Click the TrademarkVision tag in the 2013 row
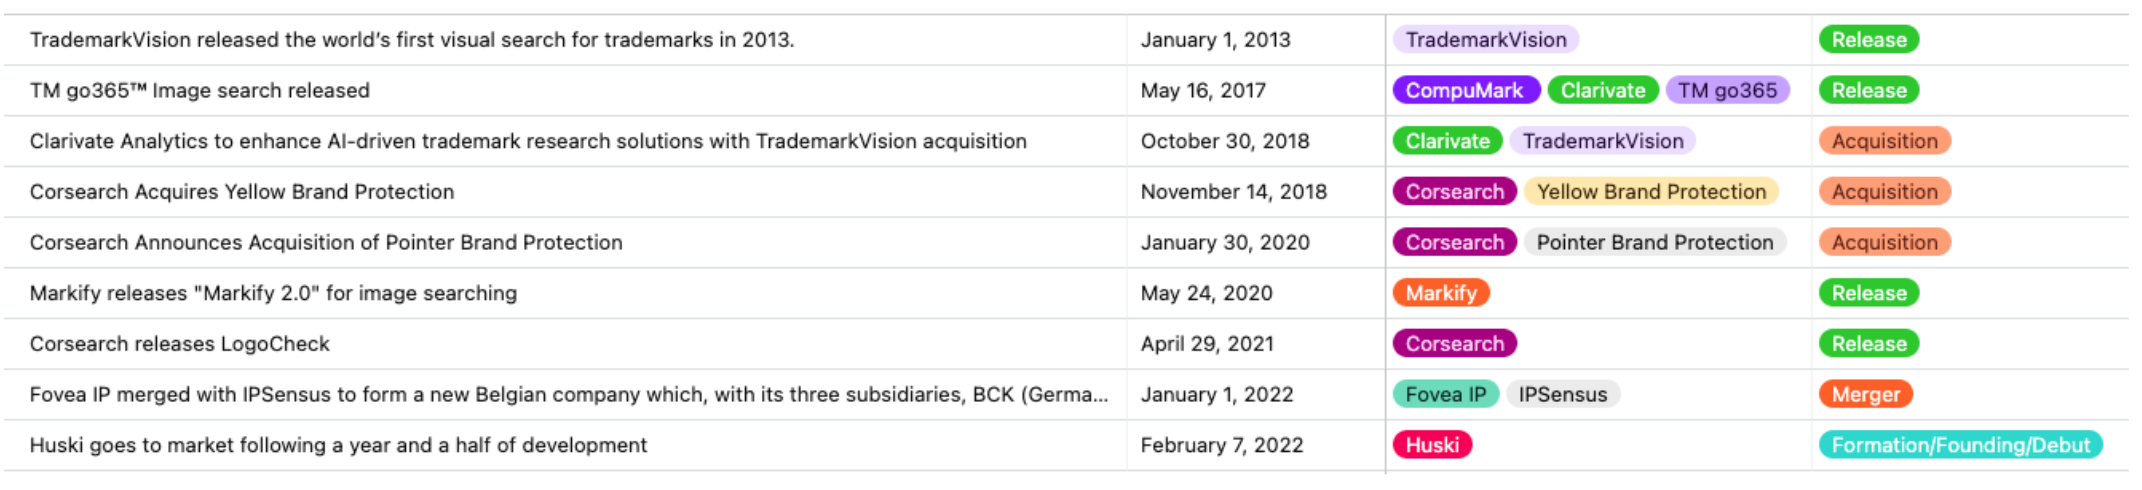 click(x=1485, y=40)
